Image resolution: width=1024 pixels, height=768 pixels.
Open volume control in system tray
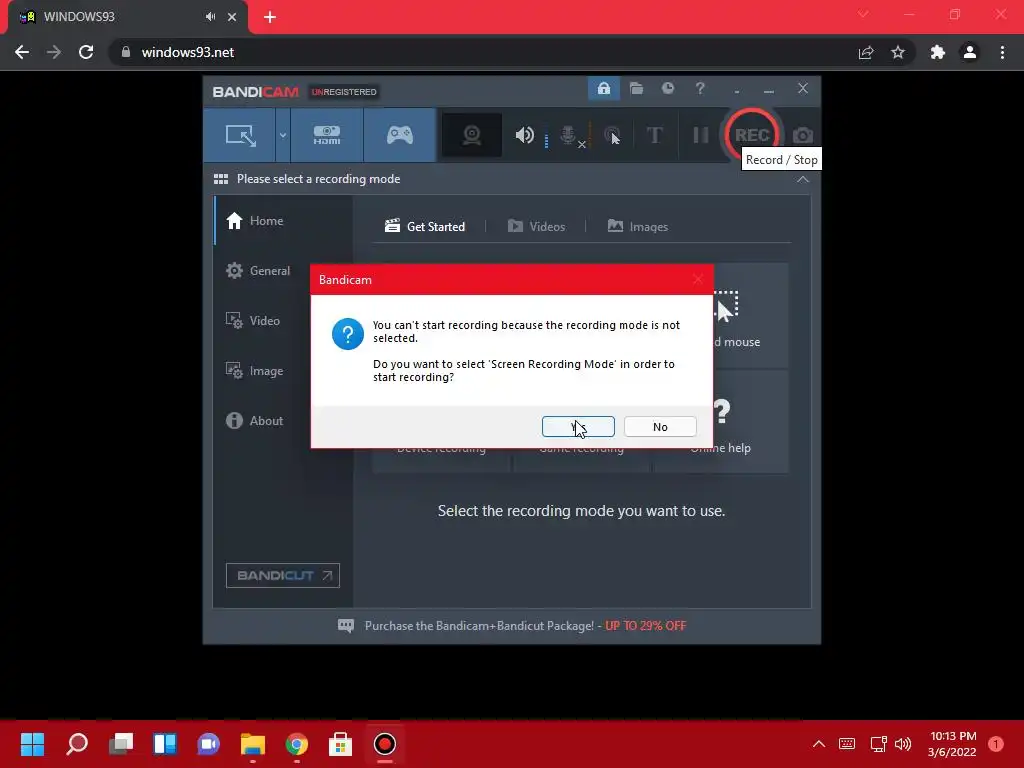point(903,744)
